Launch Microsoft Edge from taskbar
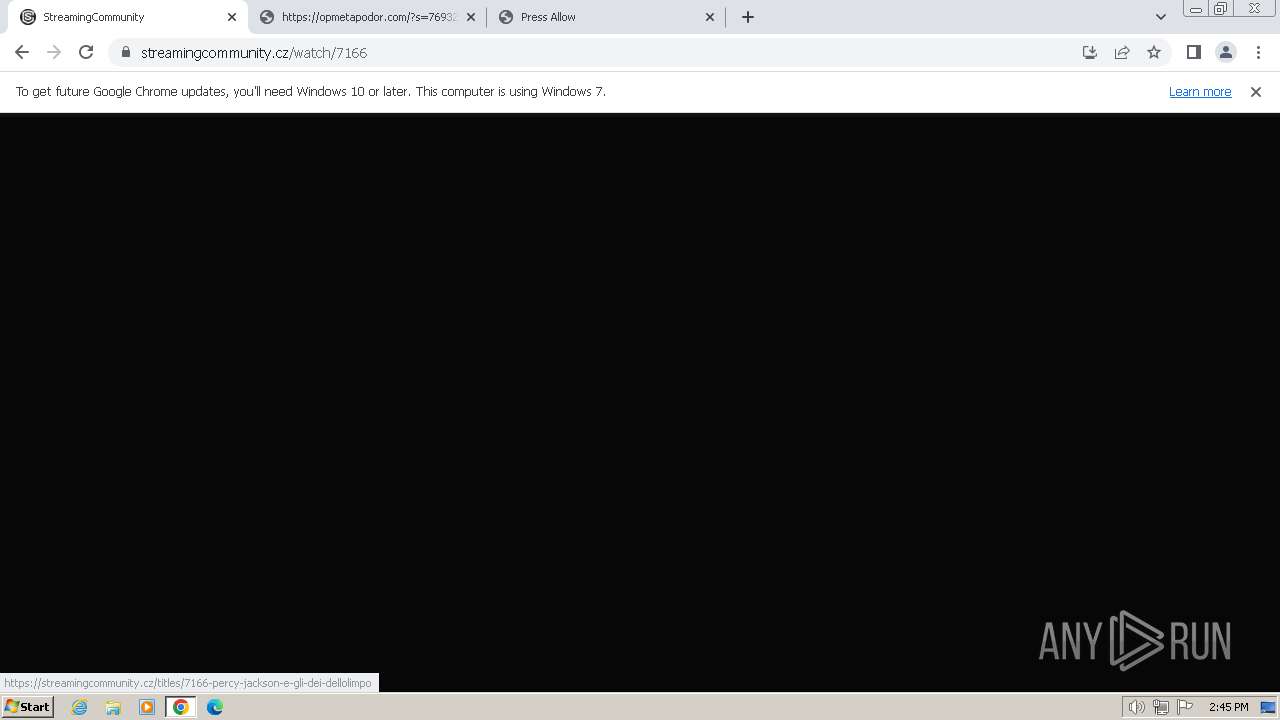 pos(215,707)
